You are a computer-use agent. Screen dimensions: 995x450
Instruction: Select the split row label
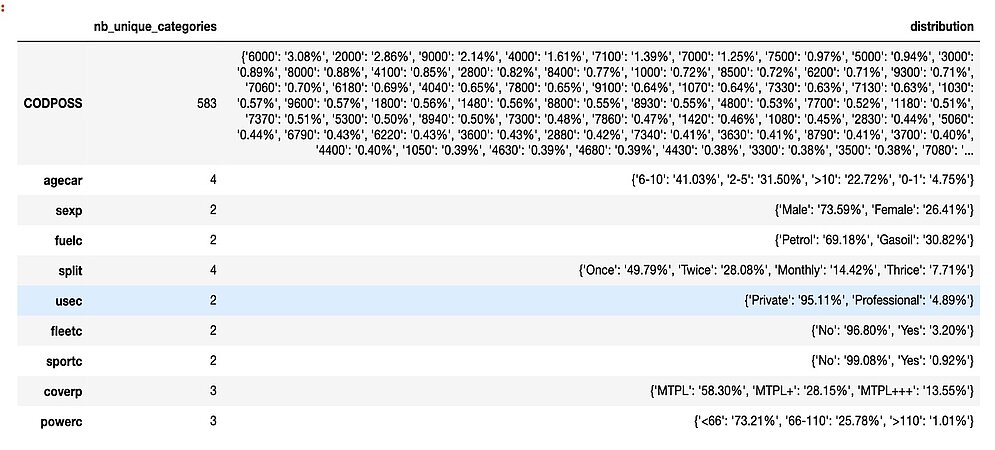click(68, 270)
